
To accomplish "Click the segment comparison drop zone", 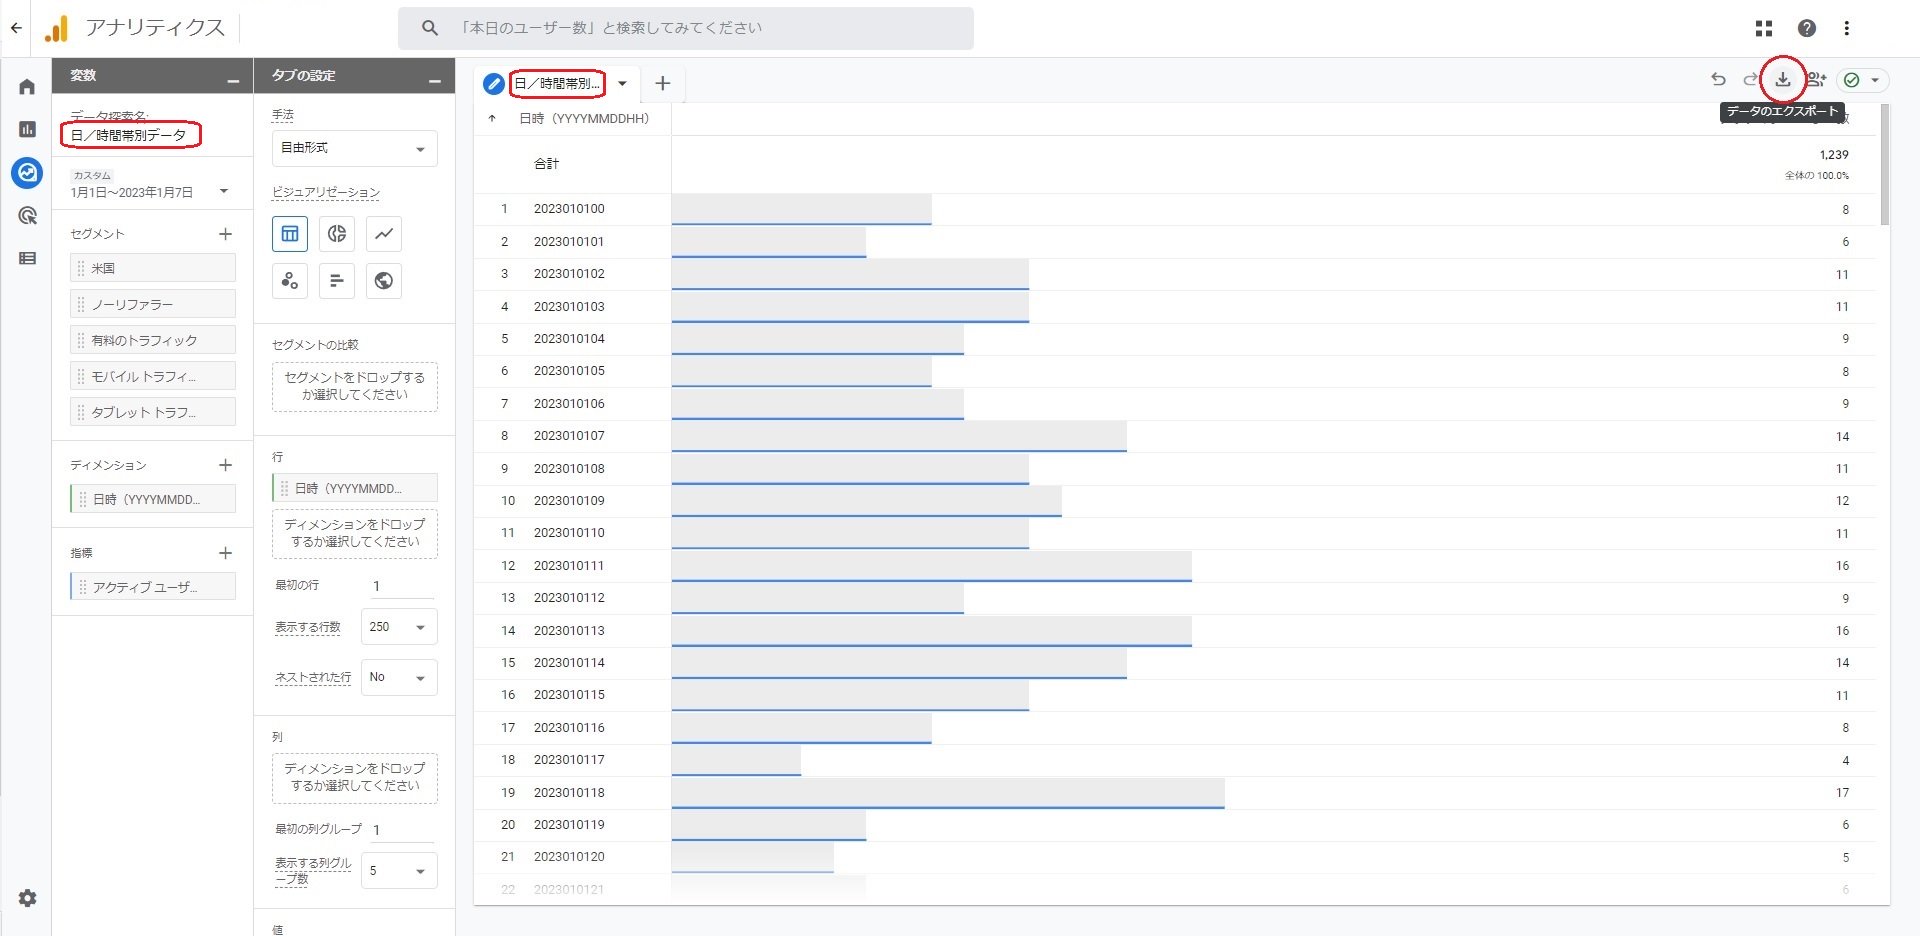I will pos(355,386).
